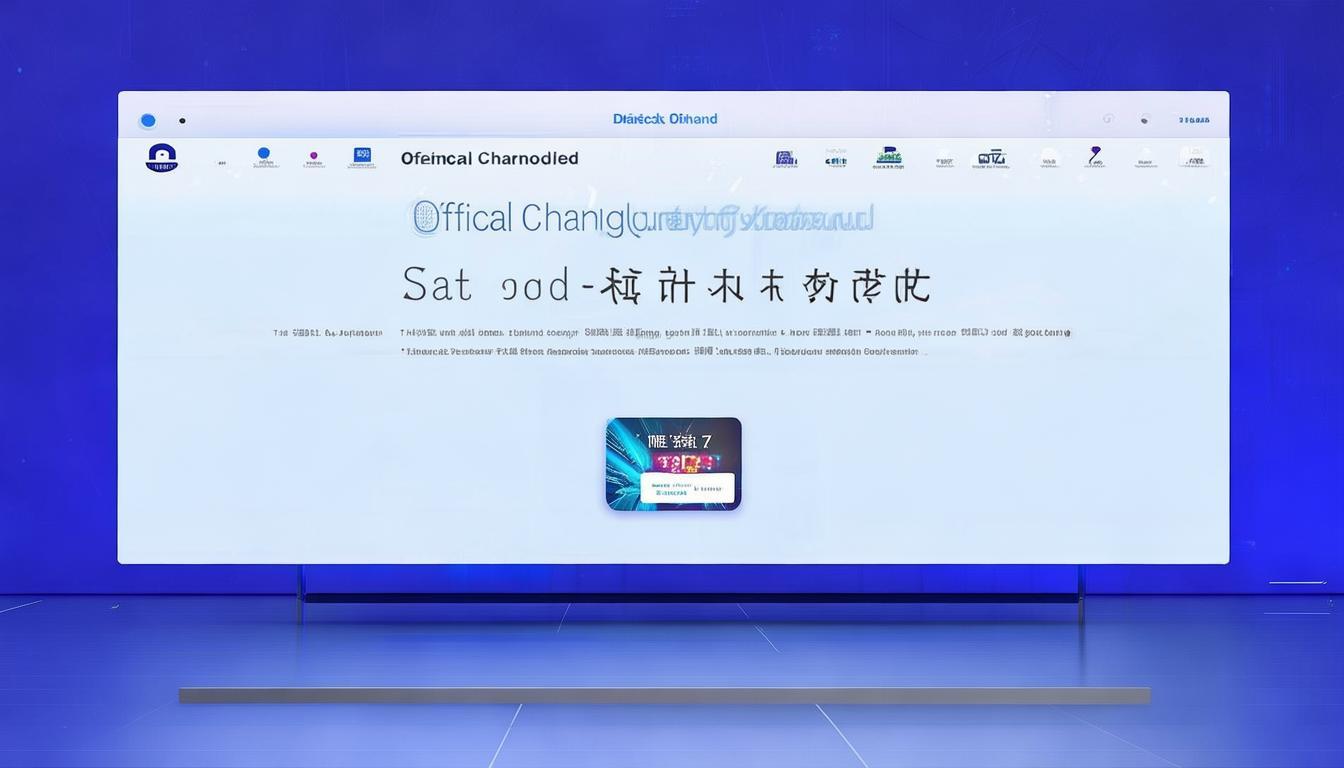Open the colorful neon thumbnail card
The width and height of the screenshot is (1344, 768).
[x=673, y=464]
